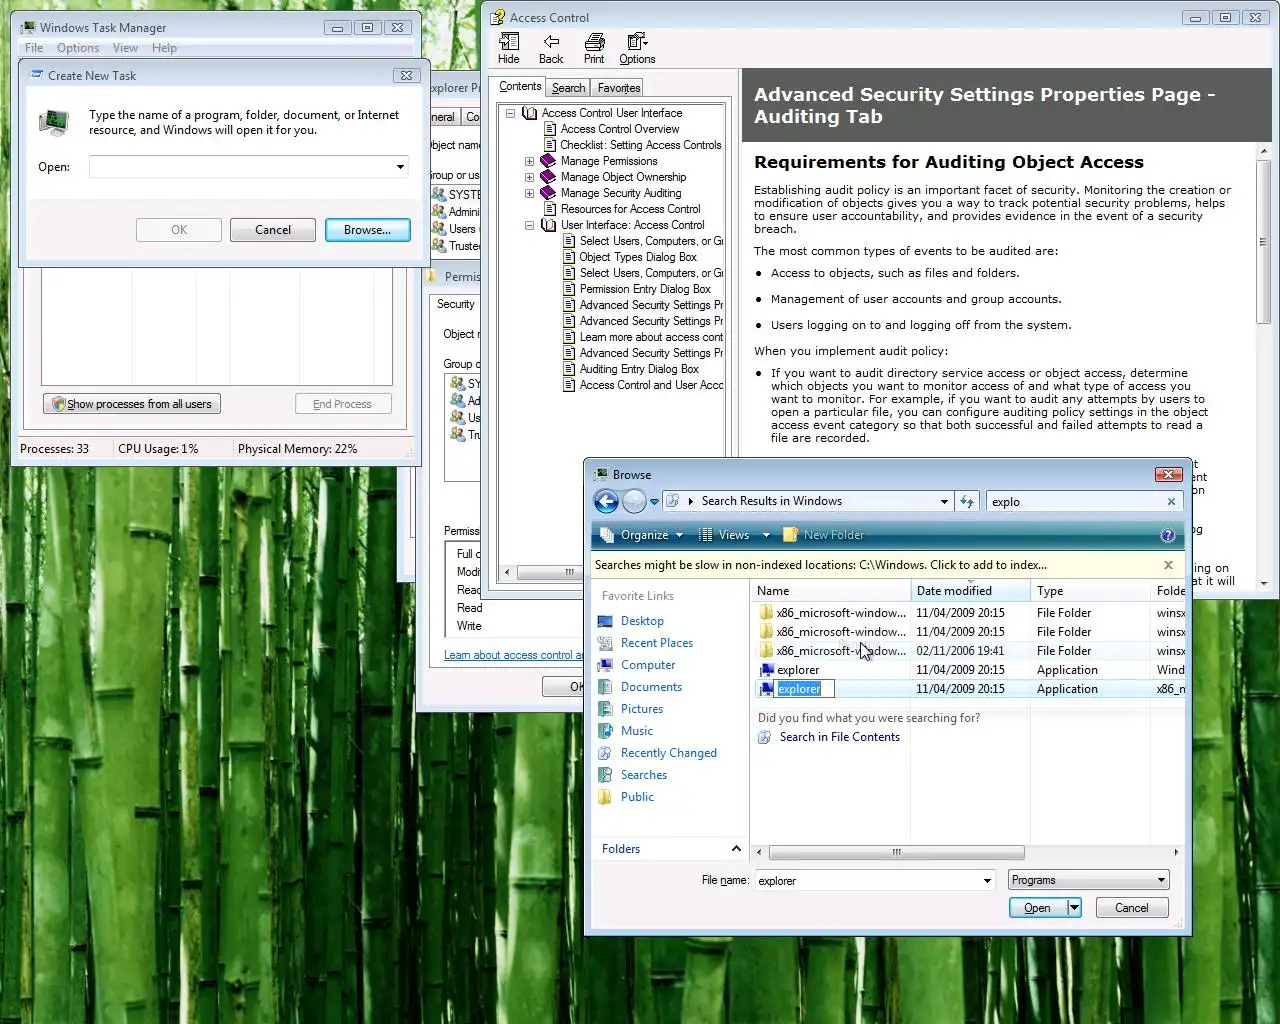
Task: Open the Organize dropdown menu
Action: pos(651,535)
